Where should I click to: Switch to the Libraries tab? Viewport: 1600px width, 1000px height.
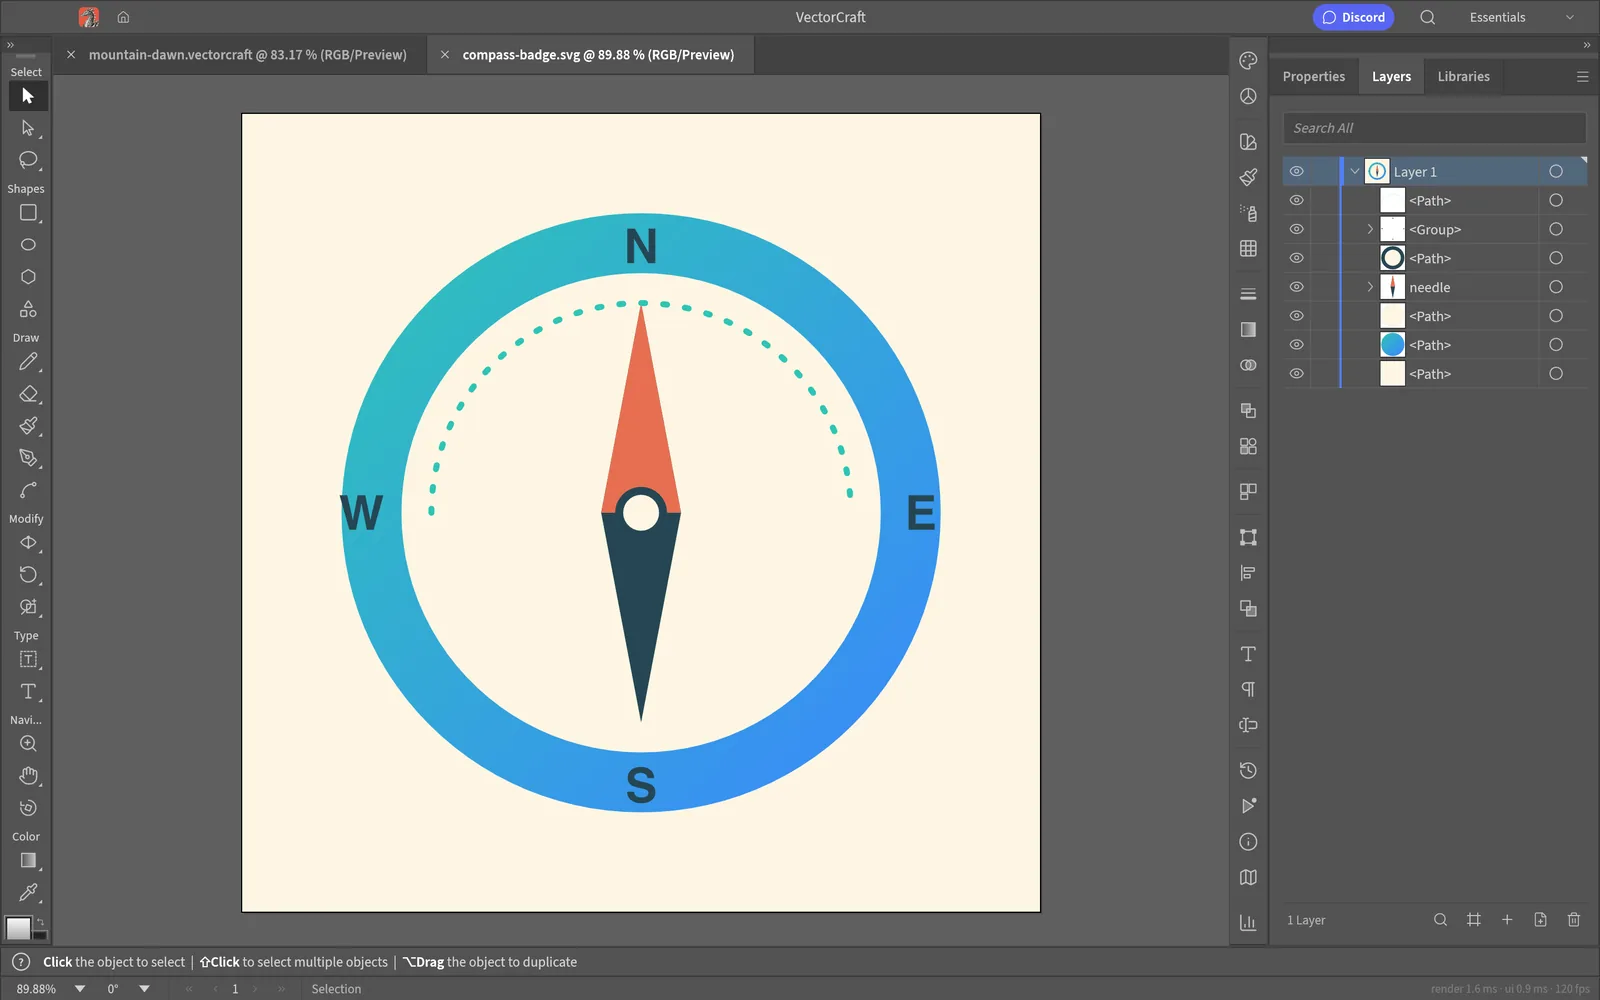pos(1463,77)
